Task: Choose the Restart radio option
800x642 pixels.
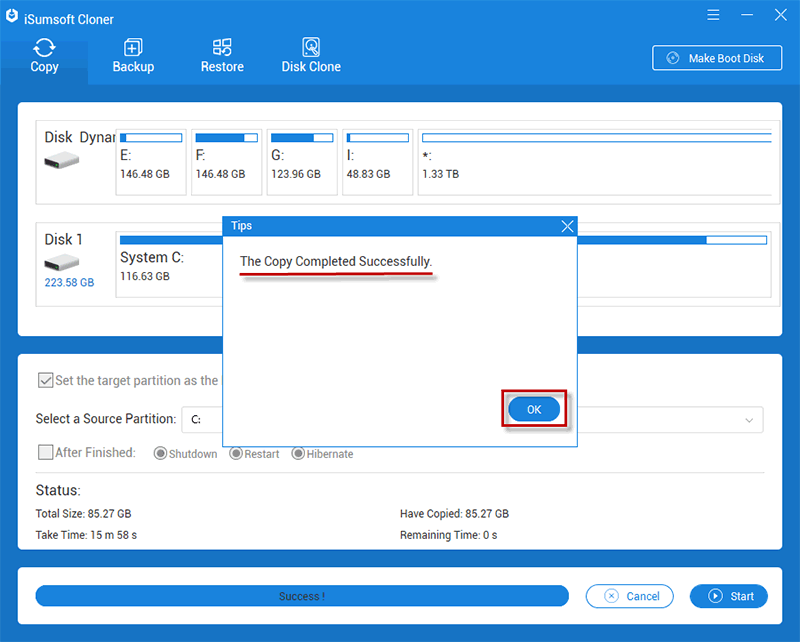Action: click(236, 453)
